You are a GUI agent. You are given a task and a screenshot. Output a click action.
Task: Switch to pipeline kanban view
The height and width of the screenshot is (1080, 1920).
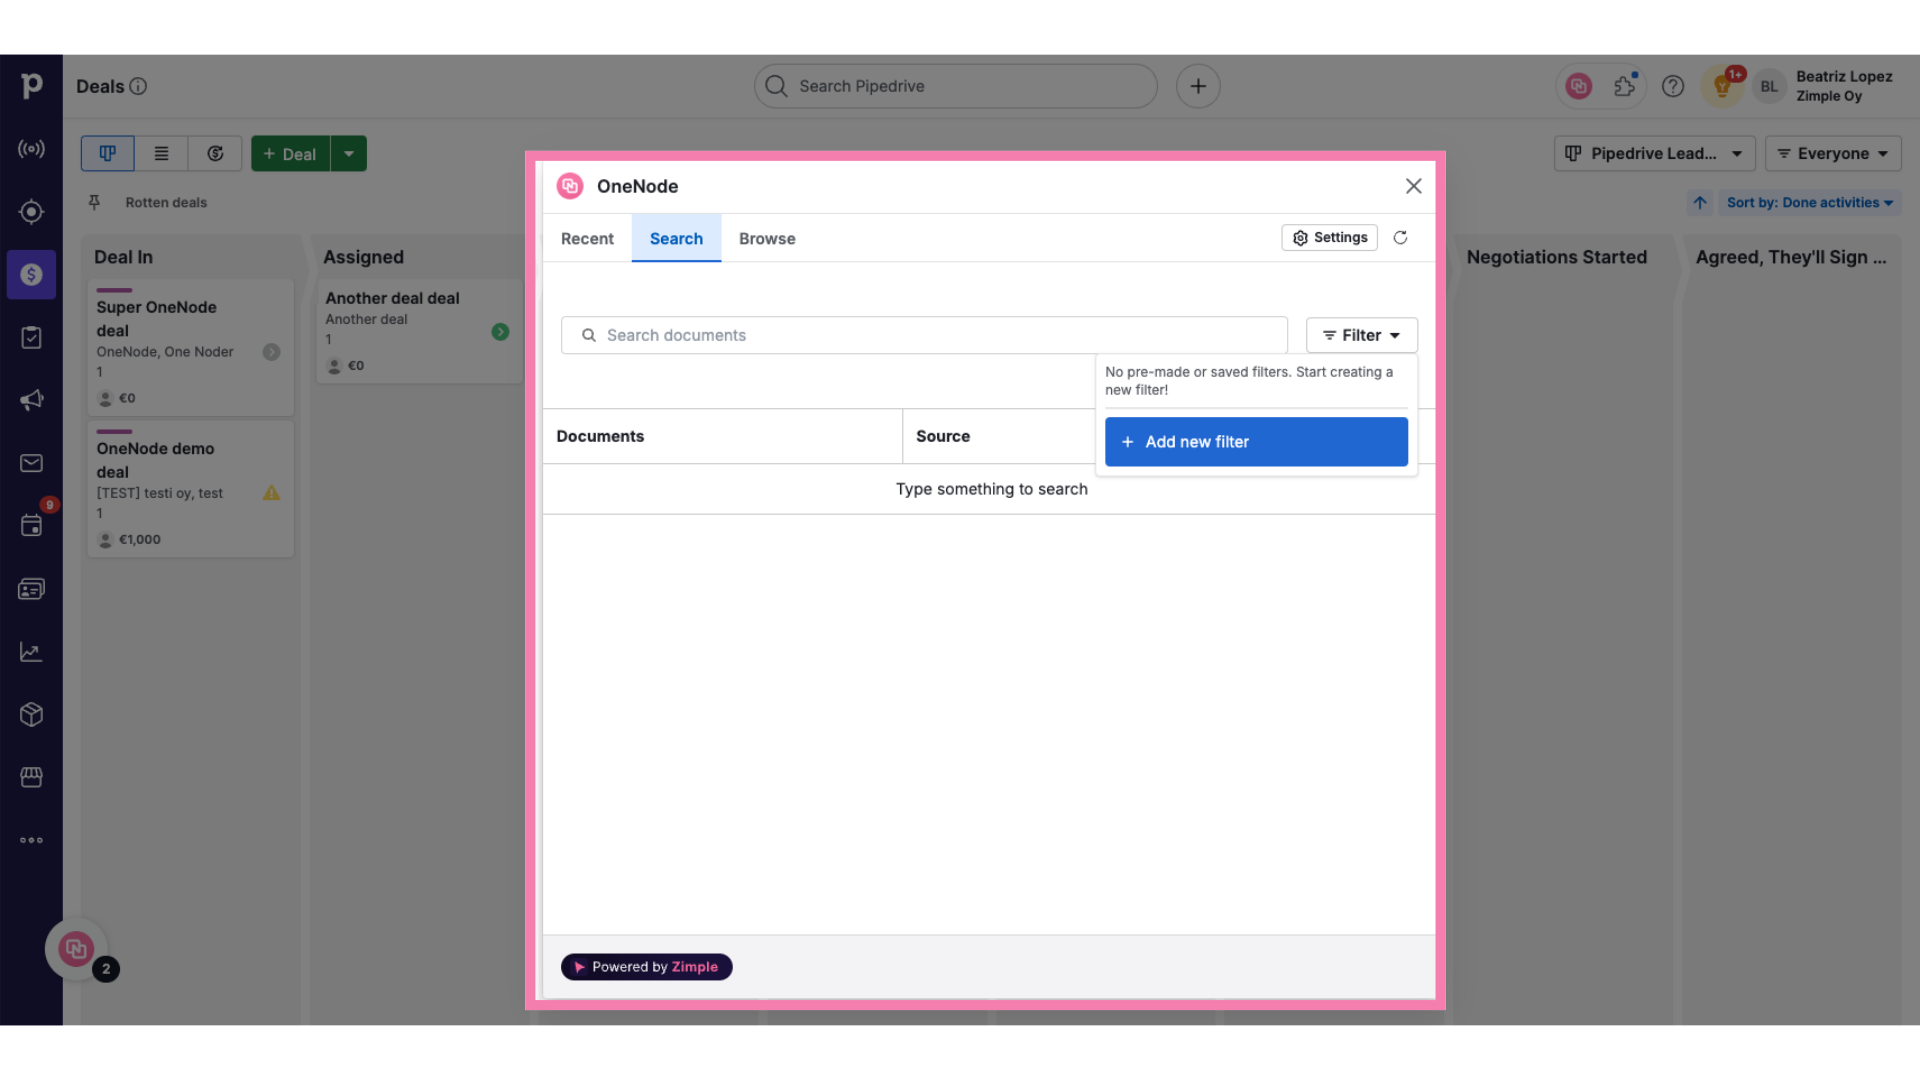107,153
